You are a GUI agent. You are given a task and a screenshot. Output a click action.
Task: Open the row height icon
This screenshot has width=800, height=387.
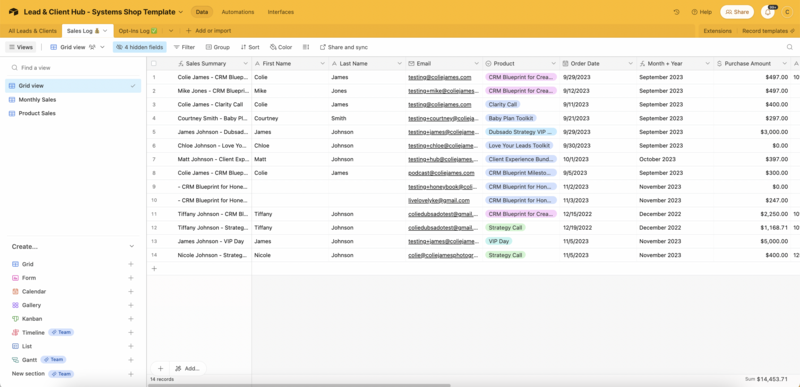click(x=306, y=47)
